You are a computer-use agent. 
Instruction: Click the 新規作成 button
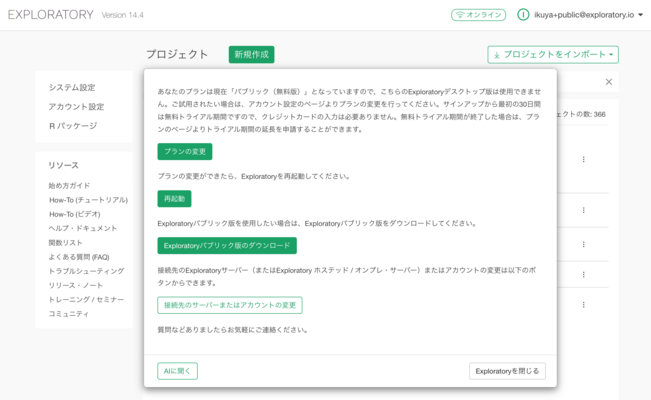point(251,55)
